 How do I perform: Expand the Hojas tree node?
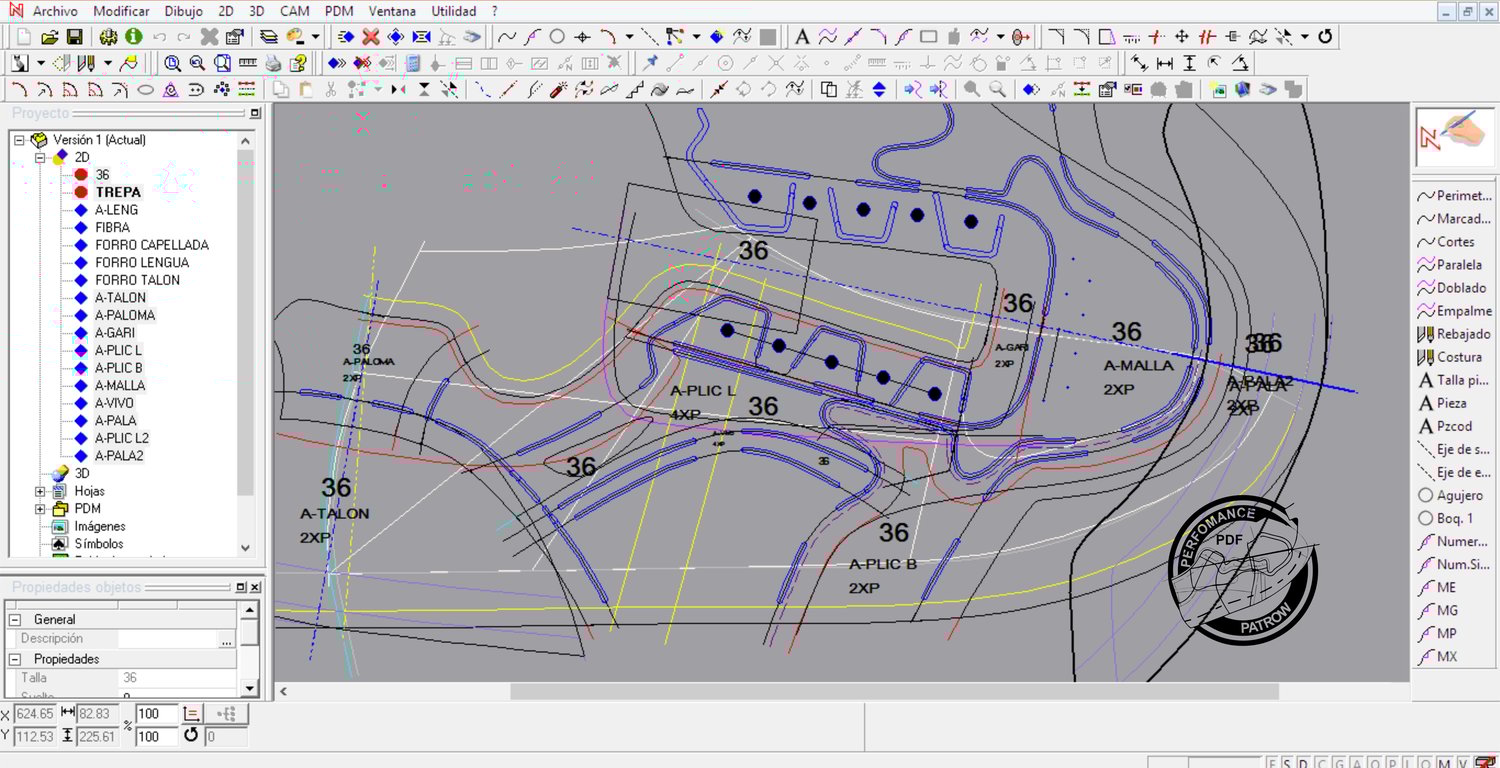coord(41,491)
